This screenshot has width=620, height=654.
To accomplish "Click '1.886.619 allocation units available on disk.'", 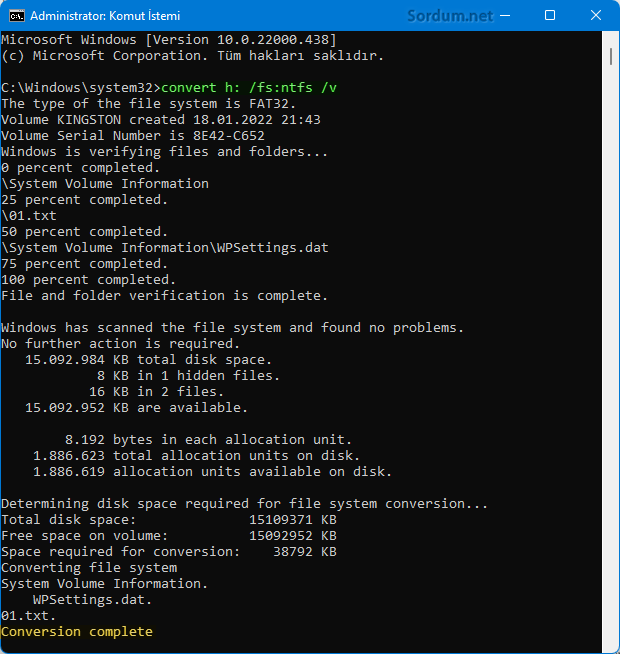I will (x=212, y=472).
